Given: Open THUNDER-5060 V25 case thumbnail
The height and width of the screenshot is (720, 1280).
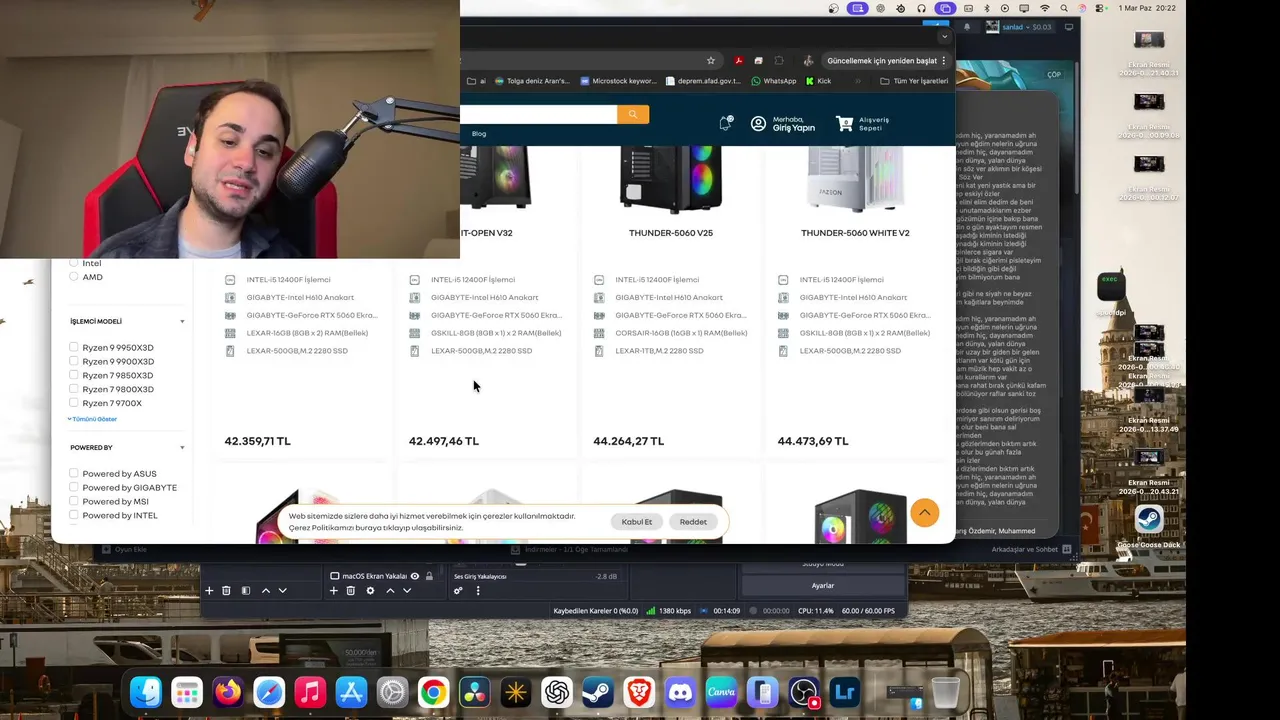Looking at the screenshot, I should [x=671, y=180].
